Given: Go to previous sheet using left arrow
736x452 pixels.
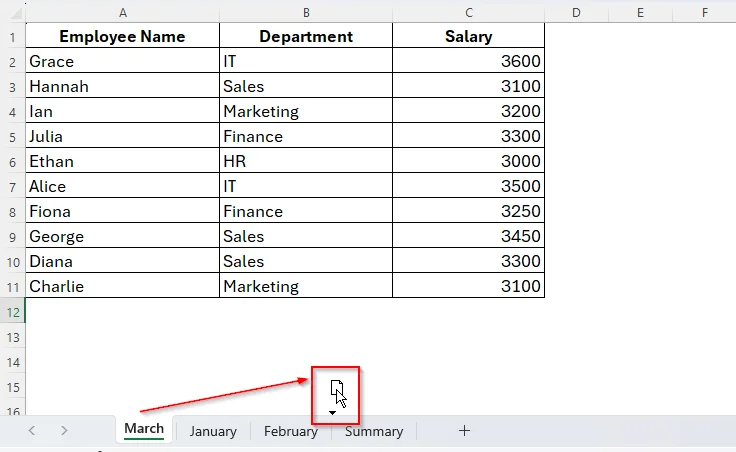Looking at the screenshot, I should click(x=32, y=430).
